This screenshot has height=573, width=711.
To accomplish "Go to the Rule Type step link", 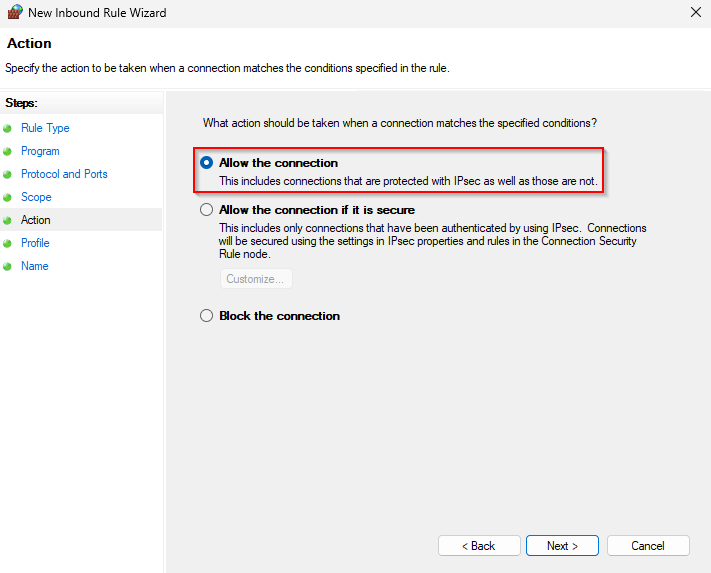I will pos(45,128).
